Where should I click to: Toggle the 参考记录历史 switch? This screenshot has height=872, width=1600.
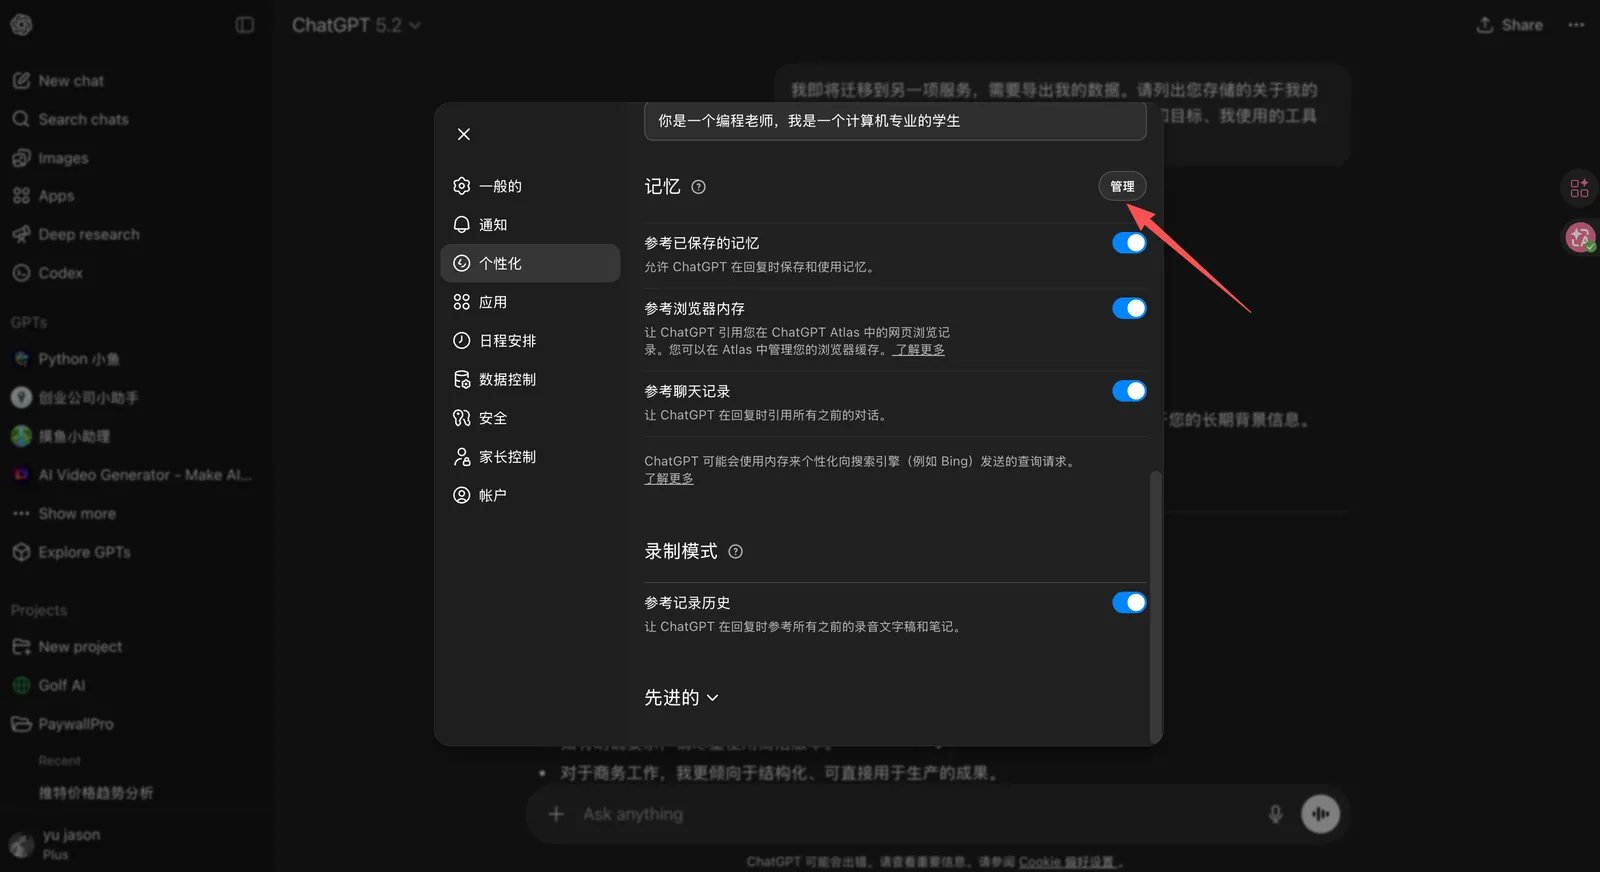coord(1129,603)
